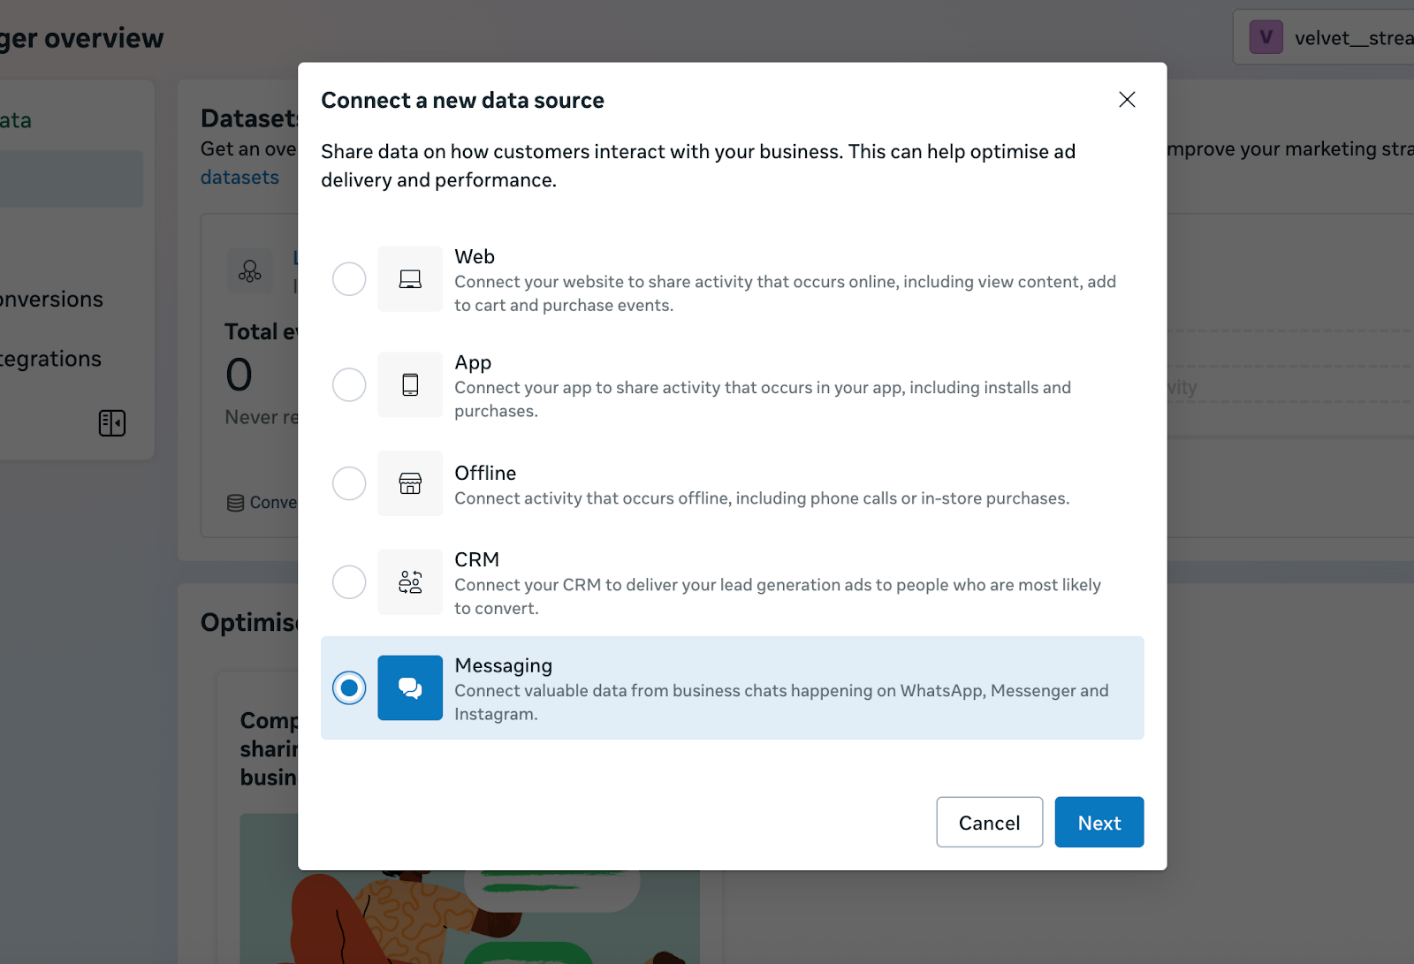
Task: Collapse the sidebar using the panel icon
Action: 112,422
